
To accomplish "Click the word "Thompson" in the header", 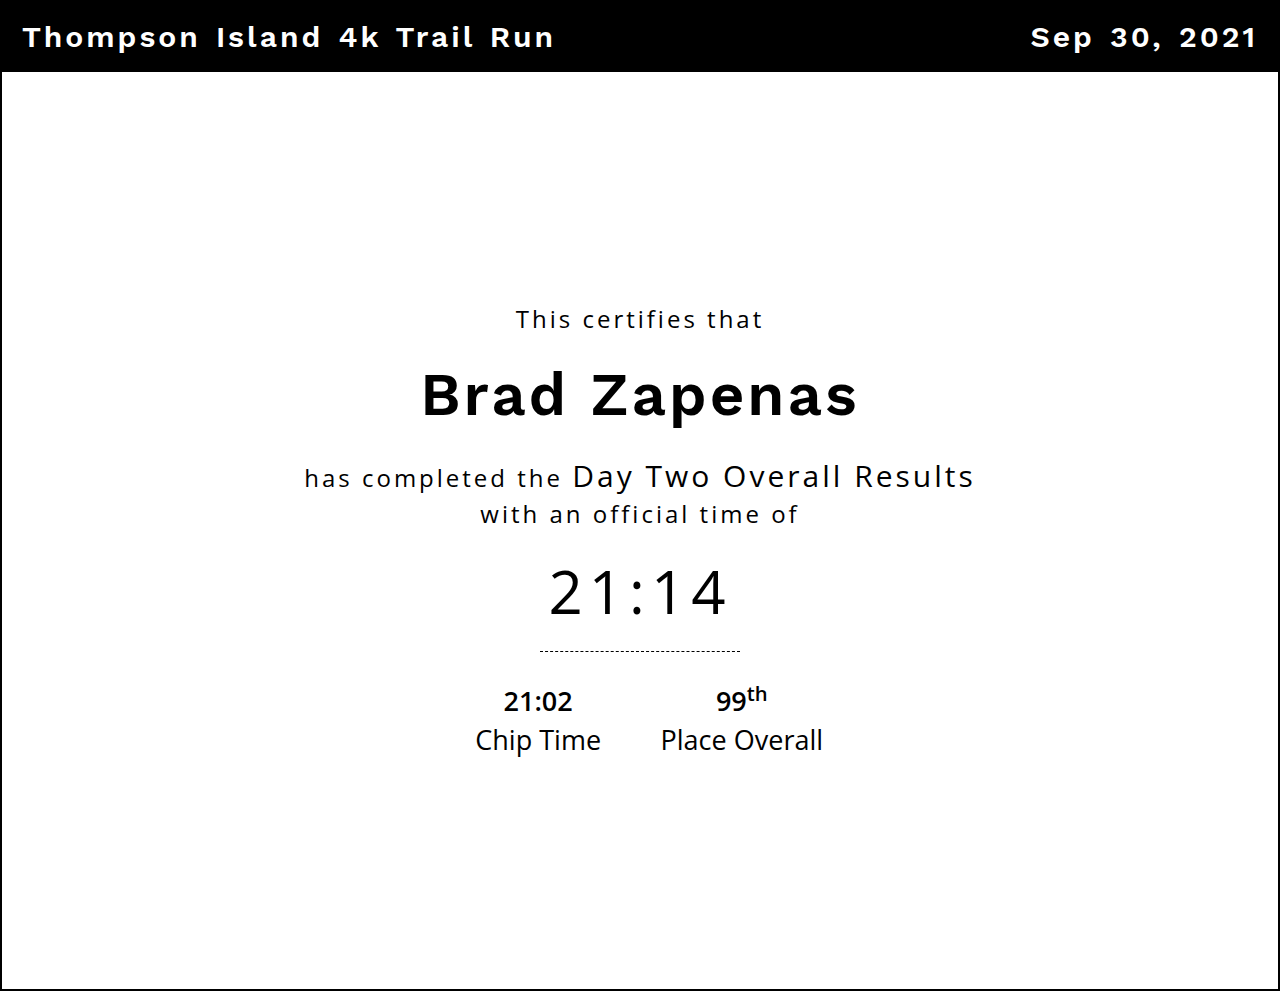I will [x=110, y=38].
